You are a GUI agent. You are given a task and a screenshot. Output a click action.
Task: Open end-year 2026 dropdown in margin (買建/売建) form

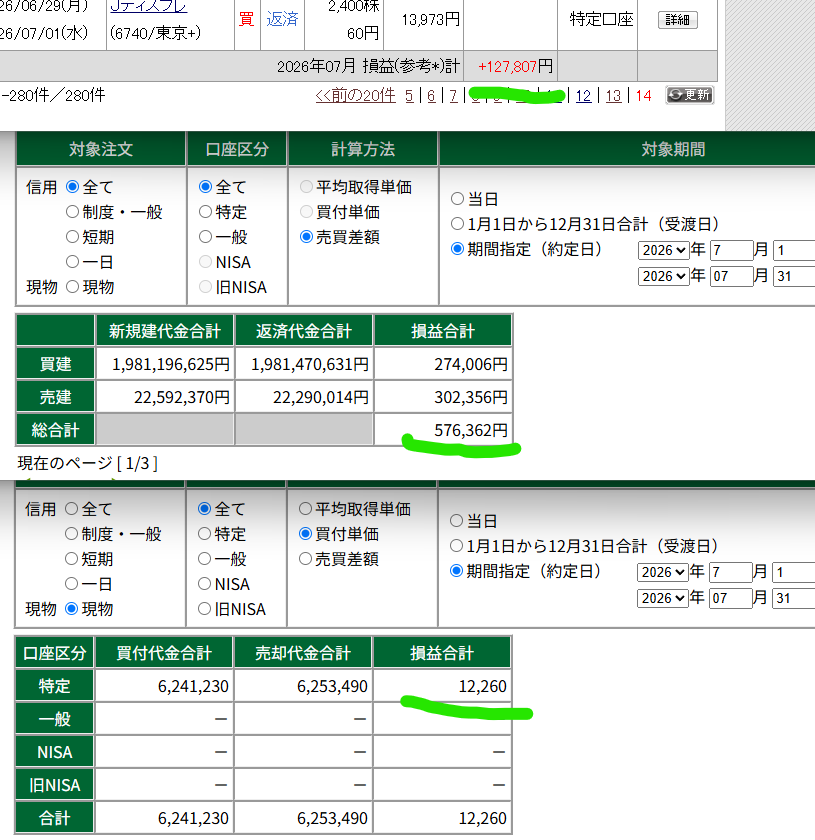663,276
